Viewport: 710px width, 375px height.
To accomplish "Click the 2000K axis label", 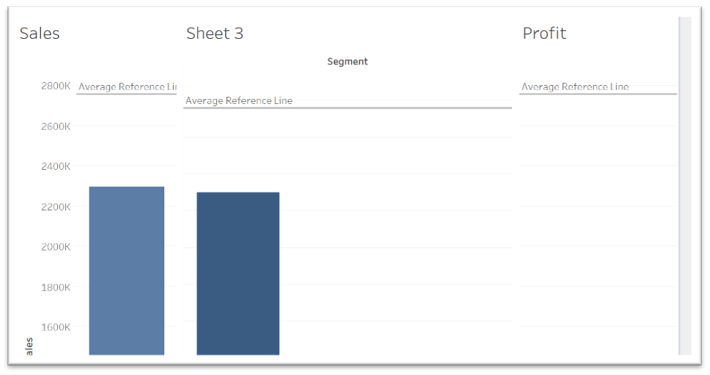I will [56, 247].
